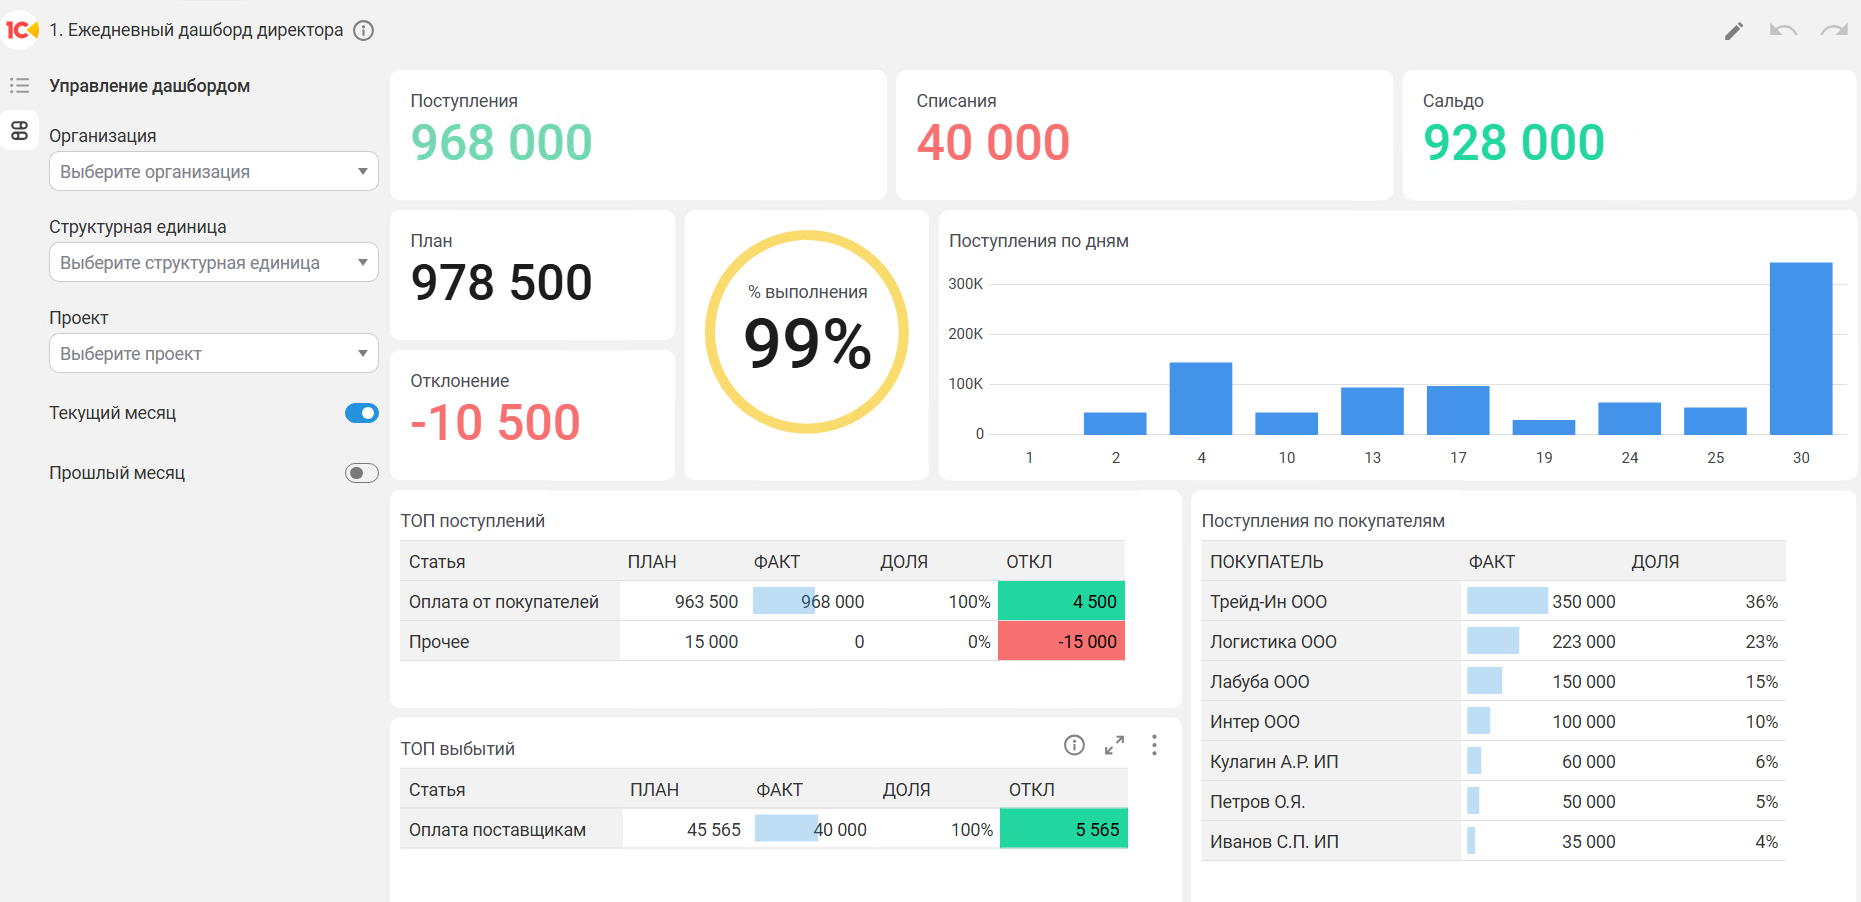
Task: Expand the ТОП выбытий widget to fullscreen
Action: click(1114, 745)
